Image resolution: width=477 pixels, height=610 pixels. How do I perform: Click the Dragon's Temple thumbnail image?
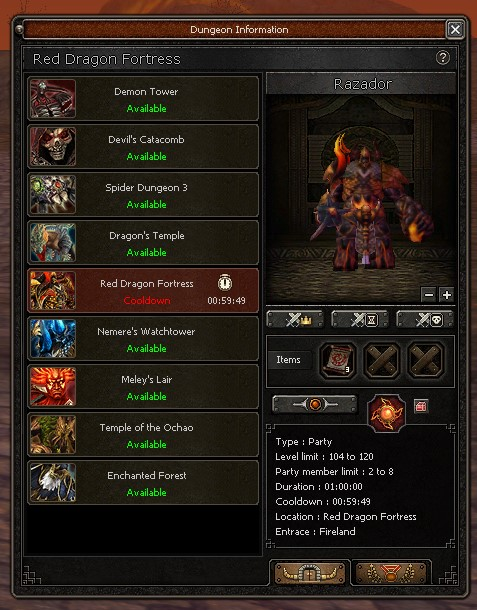pyautogui.click(x=53, y=243)
